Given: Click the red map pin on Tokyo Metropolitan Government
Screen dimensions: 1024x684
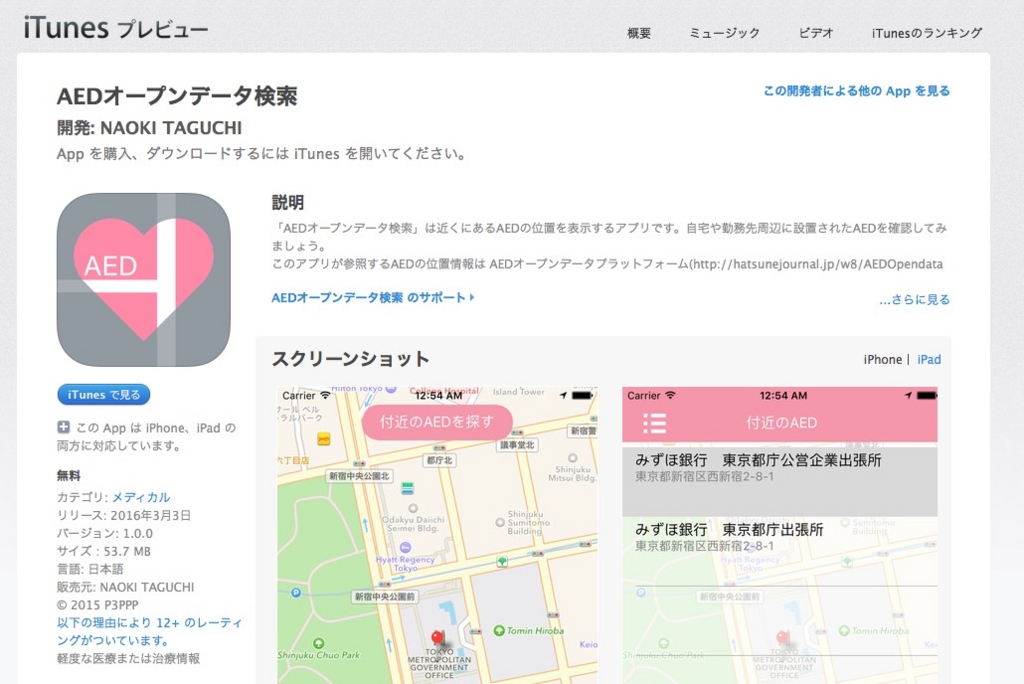Looking at the screenshot, I should tap(438, 637).
